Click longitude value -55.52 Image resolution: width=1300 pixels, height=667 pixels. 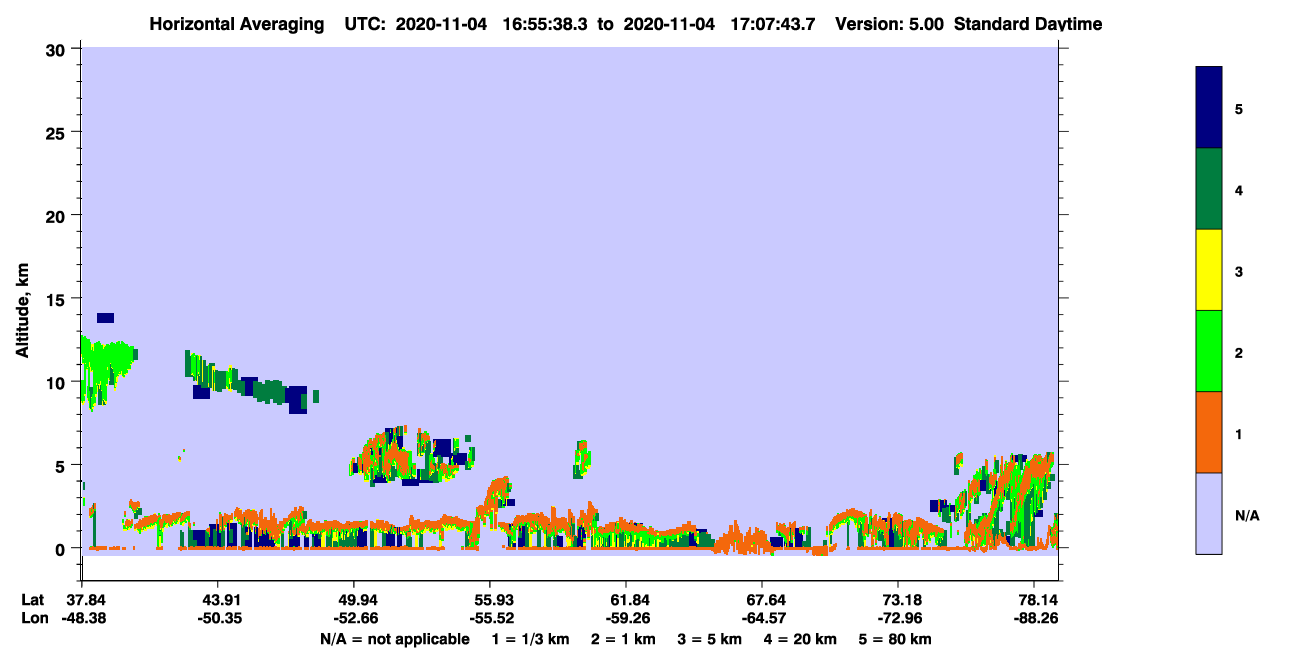(490, 619)
